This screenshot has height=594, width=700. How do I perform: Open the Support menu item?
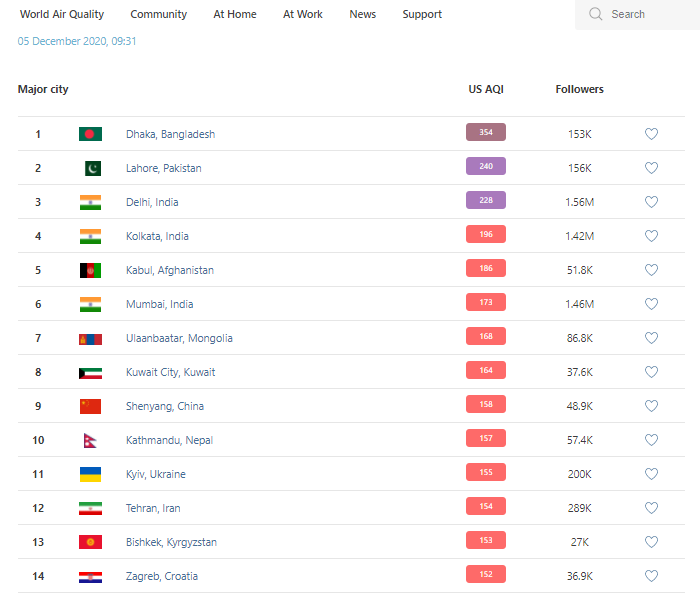(422, 14)
